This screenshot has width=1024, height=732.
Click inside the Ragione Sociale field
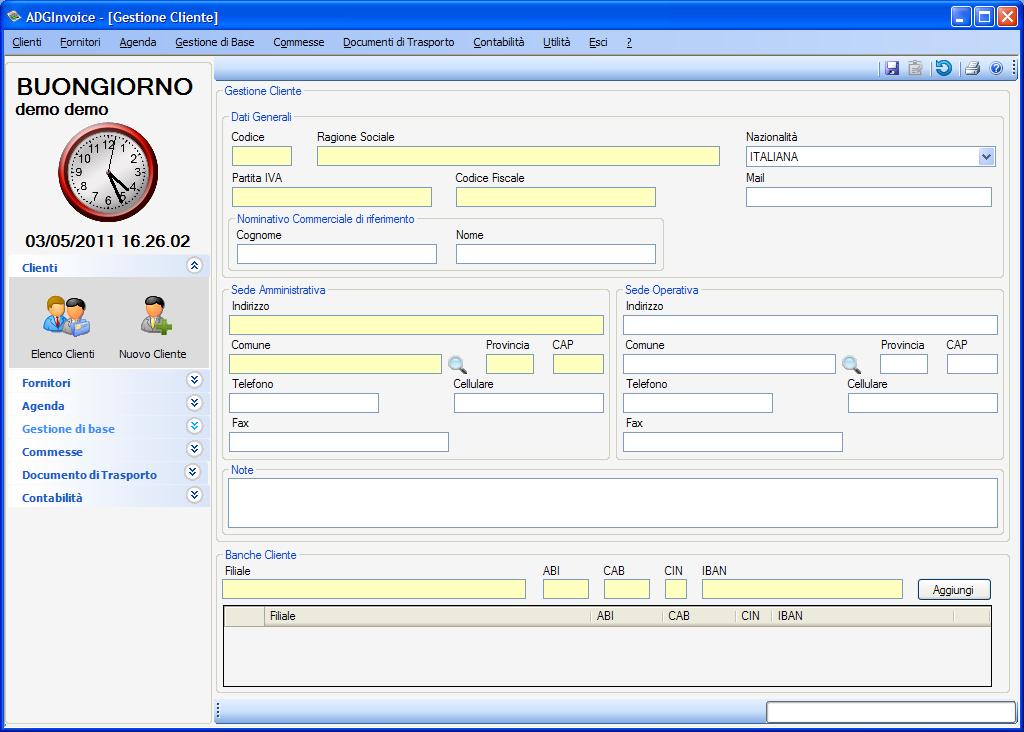coord(518,156)
